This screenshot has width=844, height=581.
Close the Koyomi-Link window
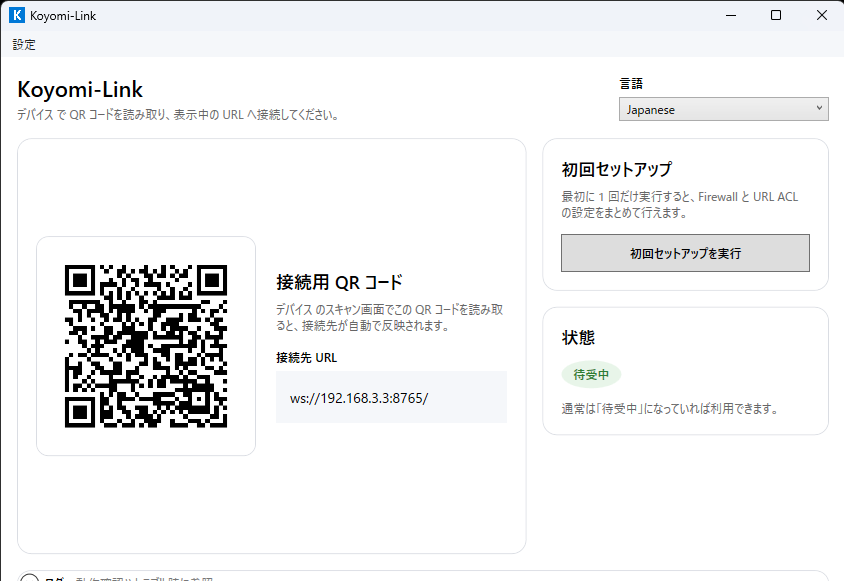click(x=821, y=15)
